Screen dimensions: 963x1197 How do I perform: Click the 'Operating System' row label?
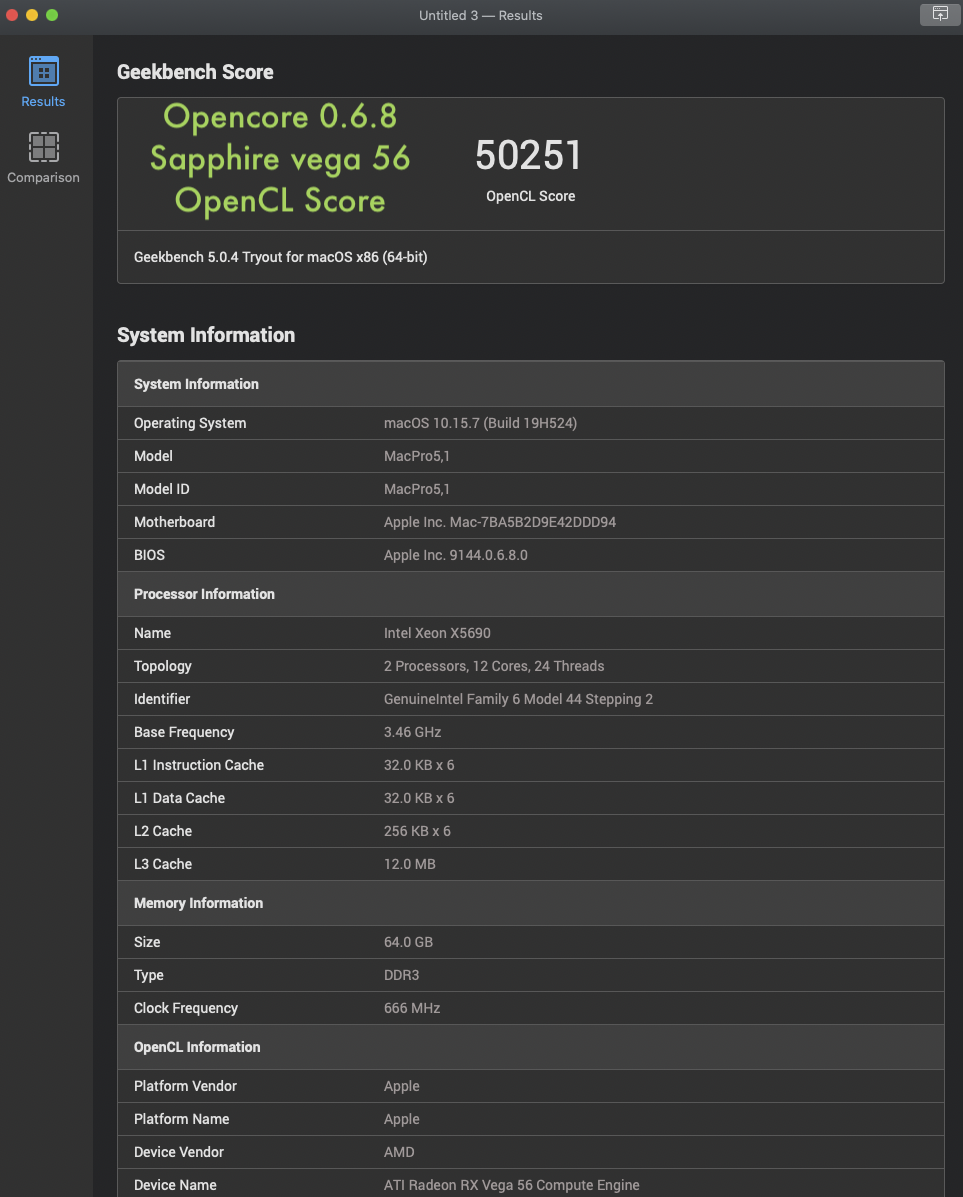tap(189, 423)
